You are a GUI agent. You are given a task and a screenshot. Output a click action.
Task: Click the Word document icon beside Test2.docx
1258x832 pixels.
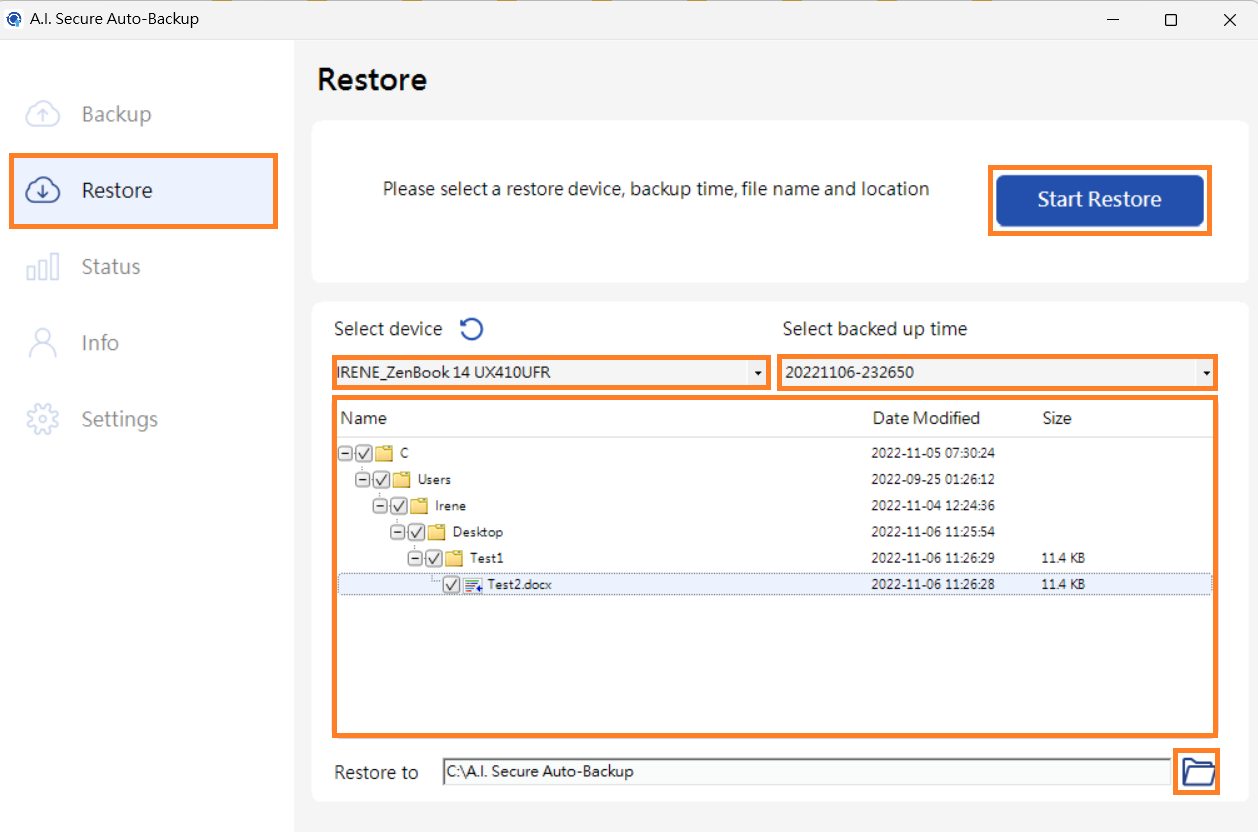point(474,584)
